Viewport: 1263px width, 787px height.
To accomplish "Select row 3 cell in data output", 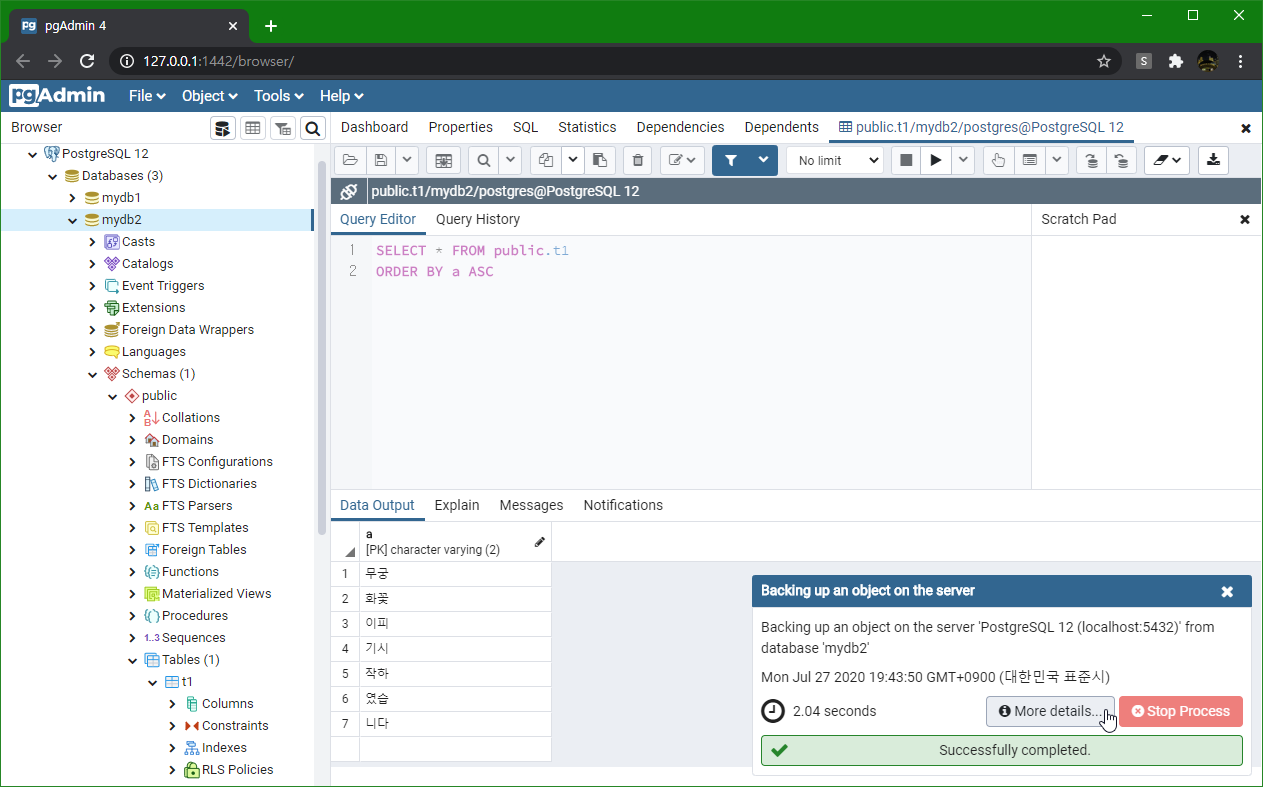I will tap(456, 624).
